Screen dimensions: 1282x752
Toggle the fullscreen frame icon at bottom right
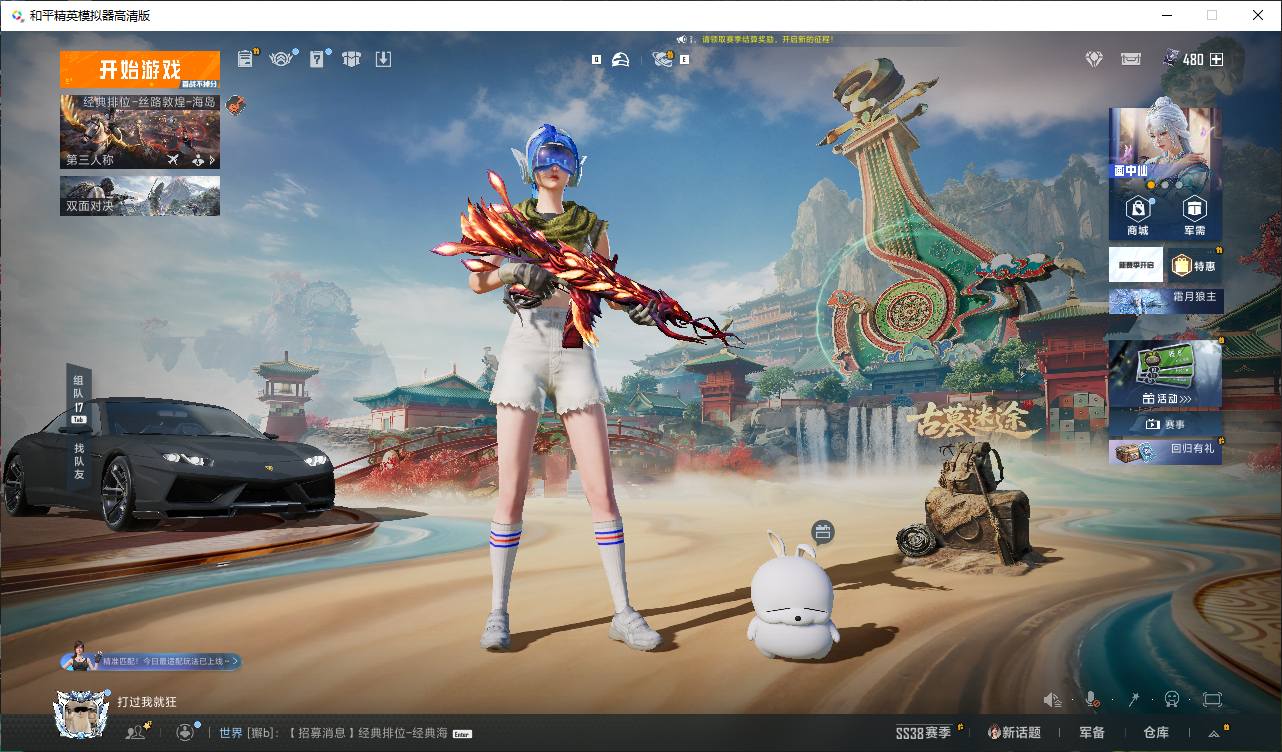(1212, 699)
